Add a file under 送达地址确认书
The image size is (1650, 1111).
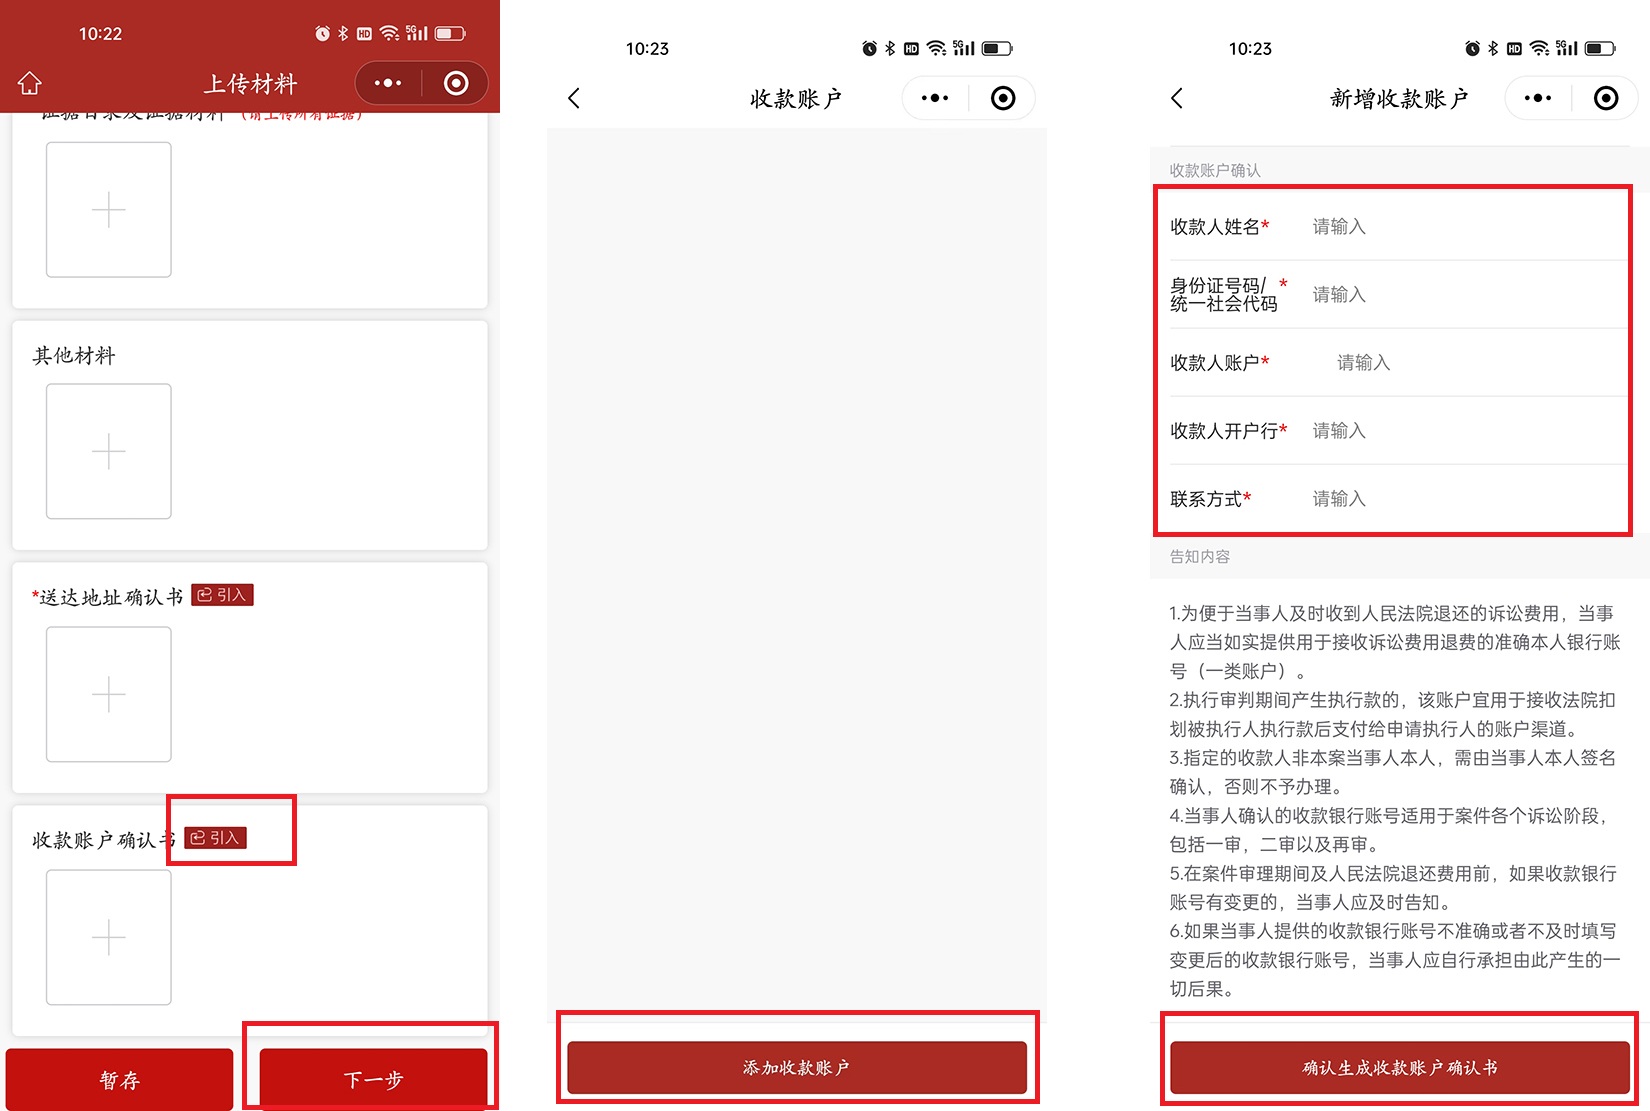tap(108, 694)
